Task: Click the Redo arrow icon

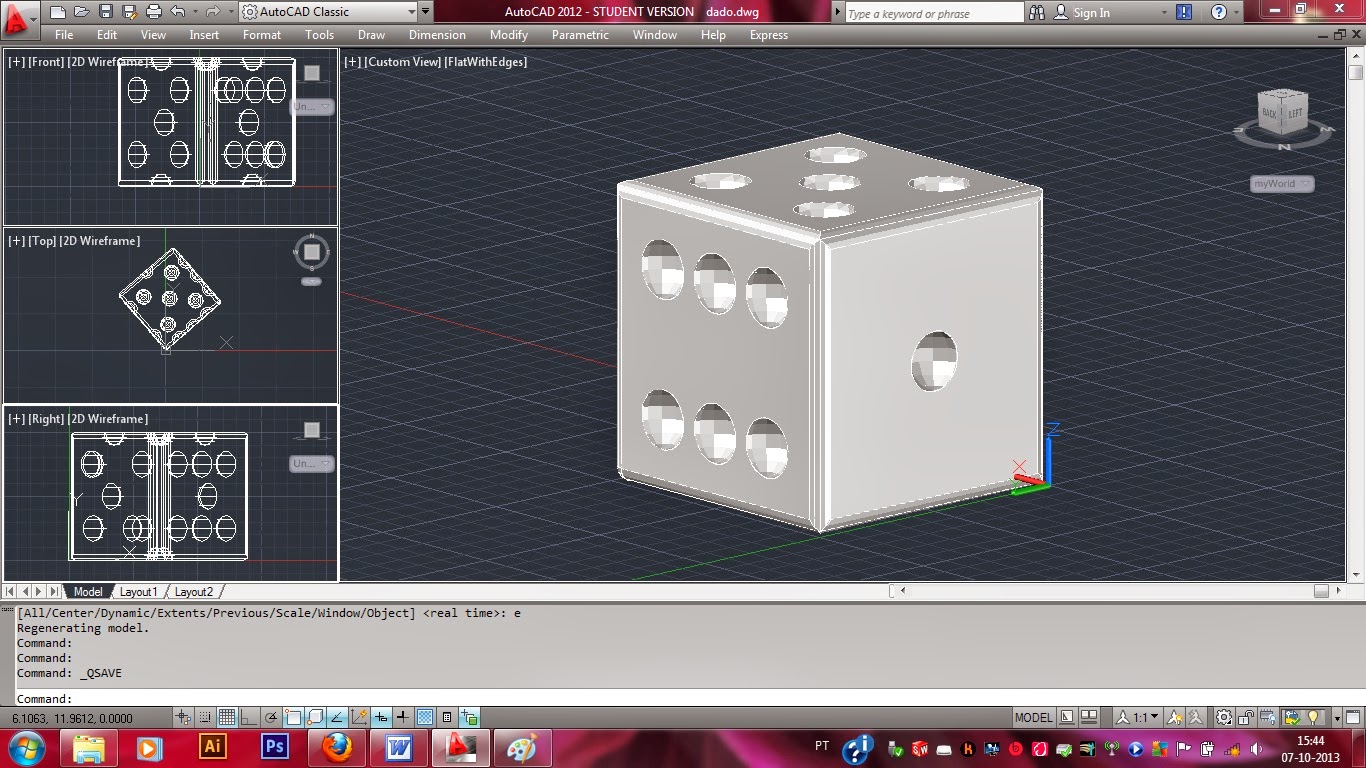Action: coord(212,12)
